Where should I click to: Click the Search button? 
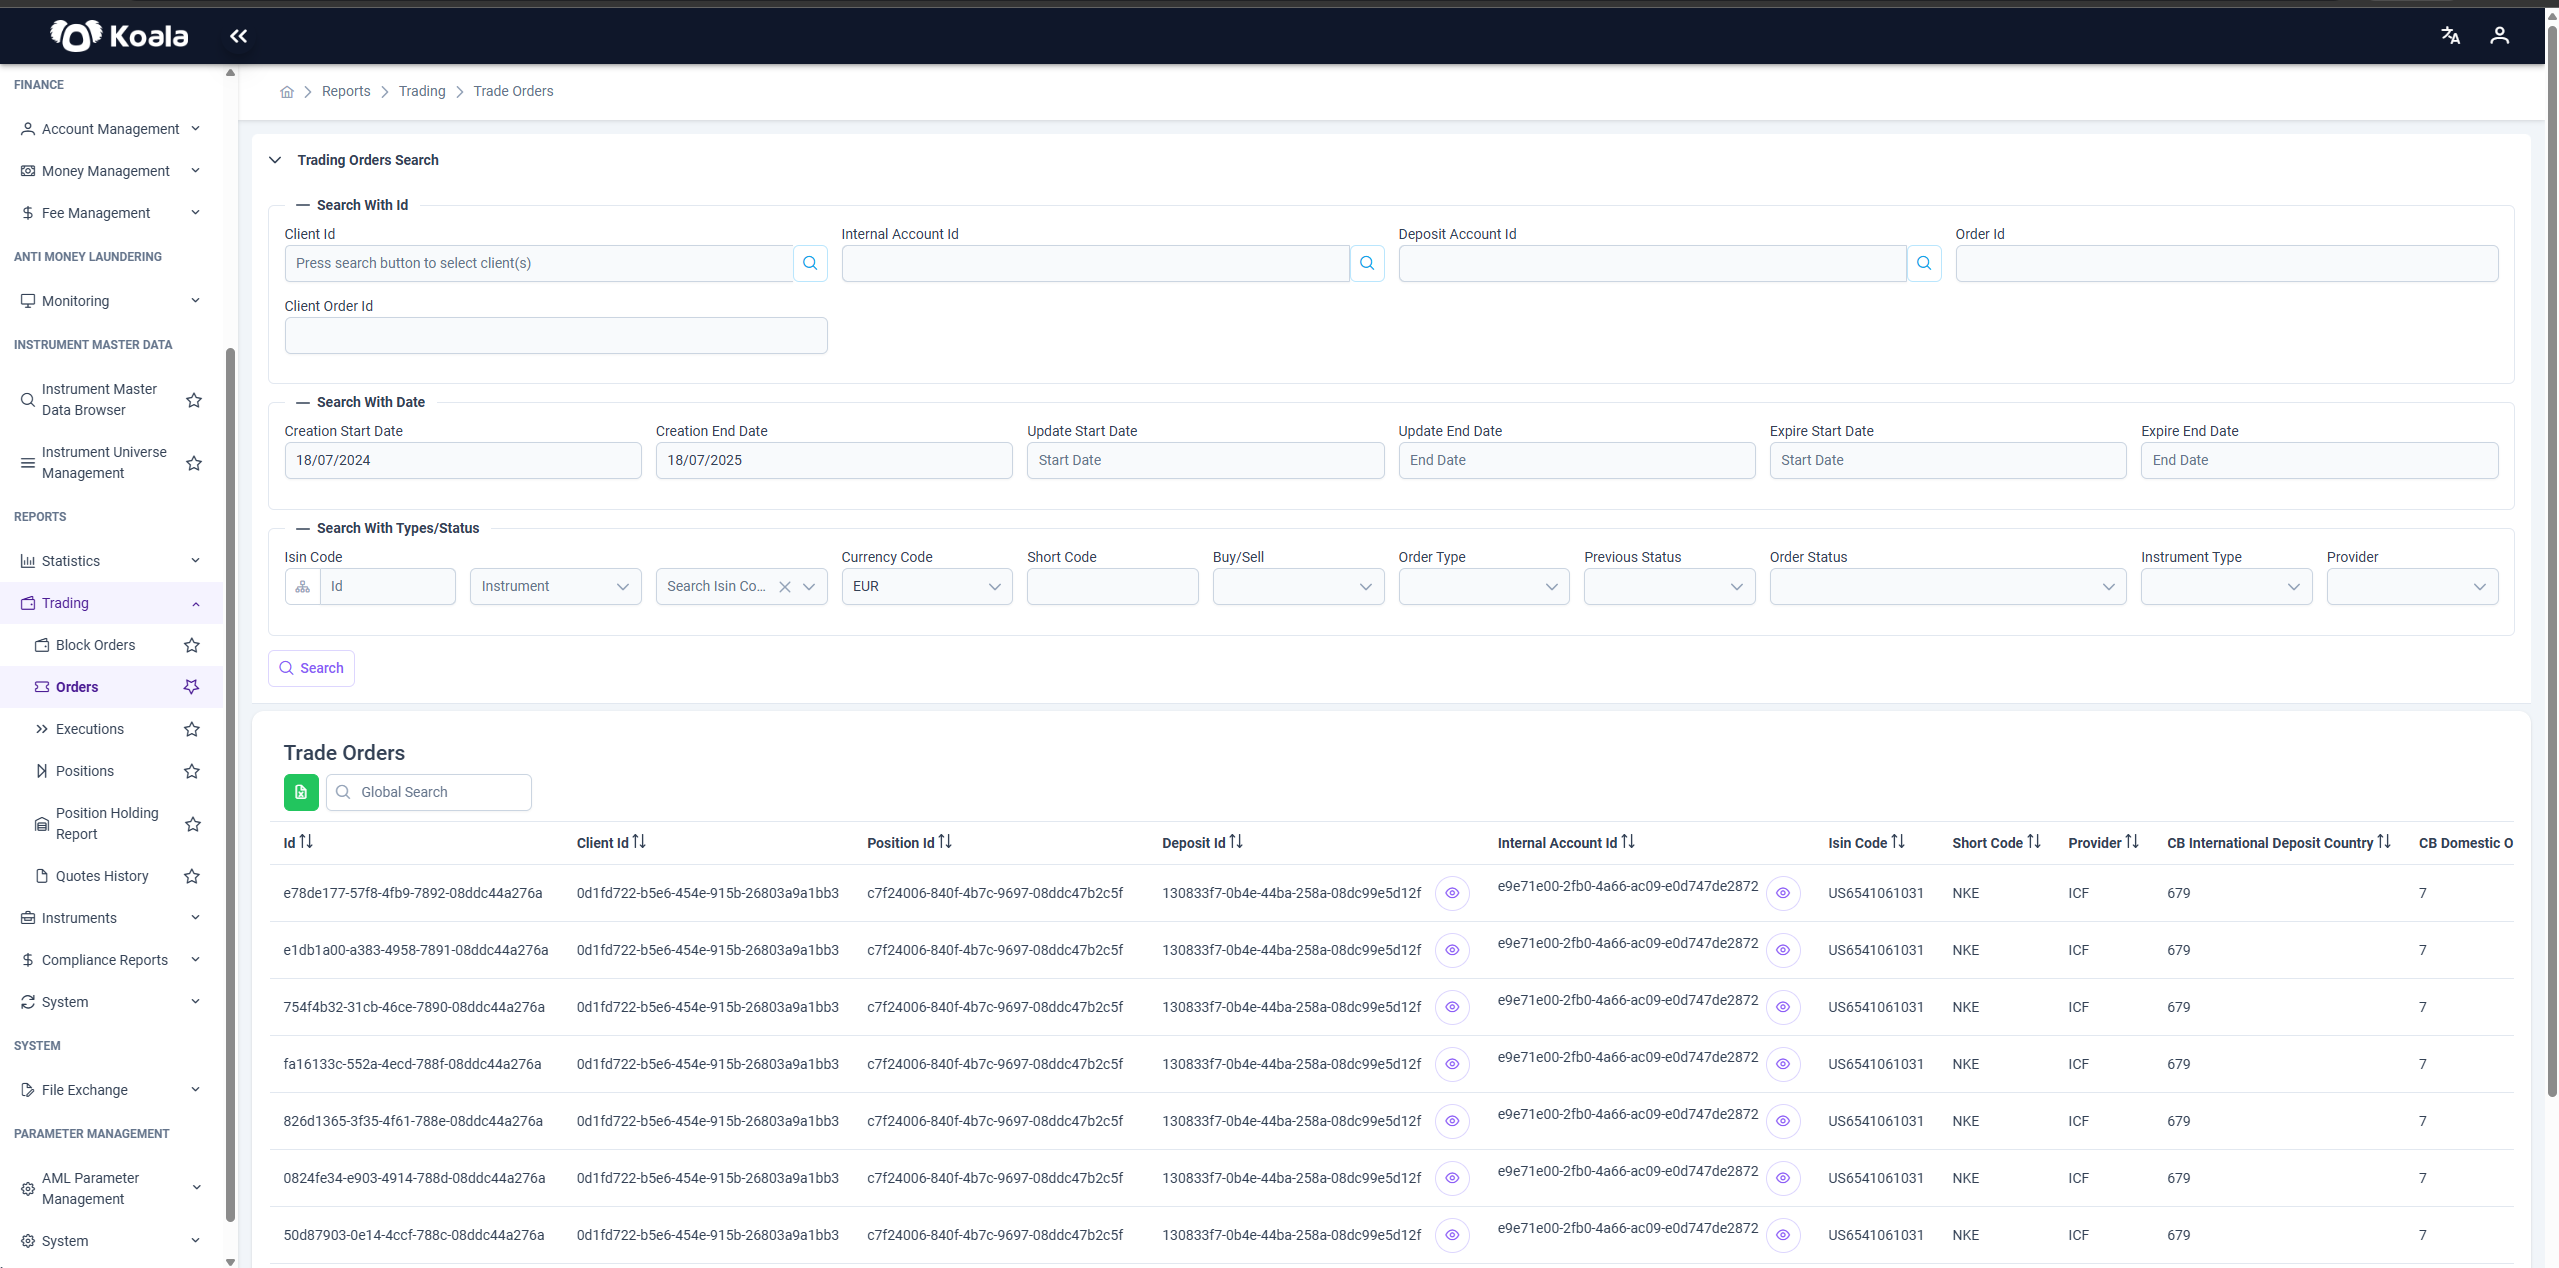point(311,668)
